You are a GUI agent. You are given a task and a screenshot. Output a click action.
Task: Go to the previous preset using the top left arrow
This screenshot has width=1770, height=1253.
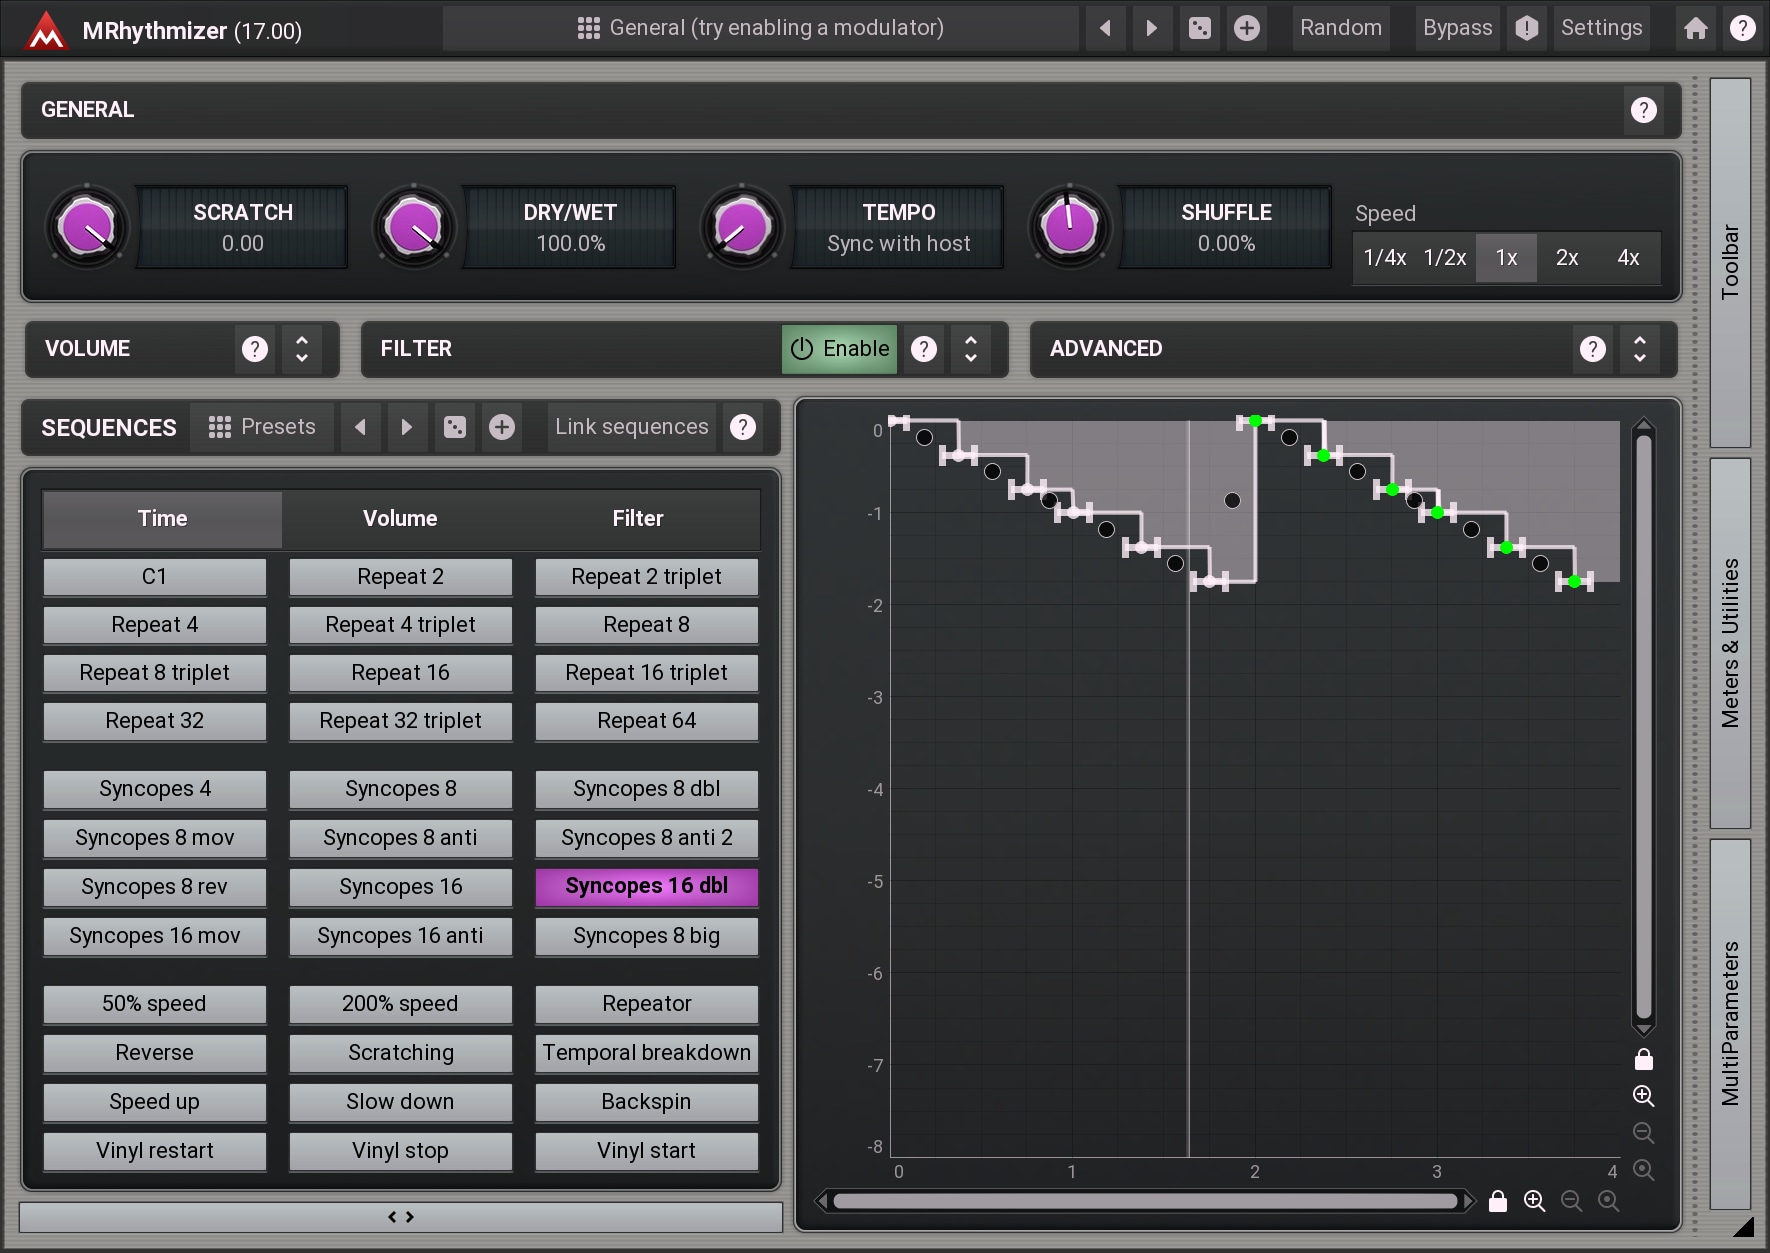click(1105, 28)
